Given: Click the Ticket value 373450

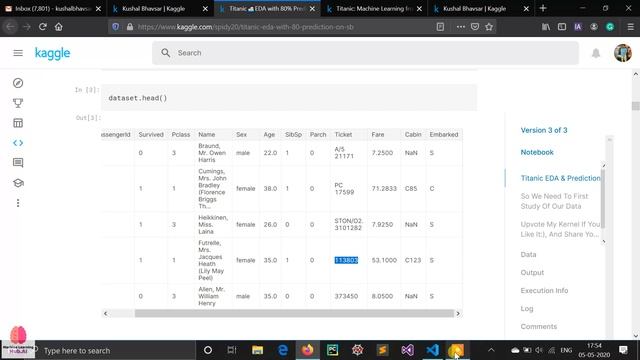Looking at the screenshot, I should coord(346,296).
